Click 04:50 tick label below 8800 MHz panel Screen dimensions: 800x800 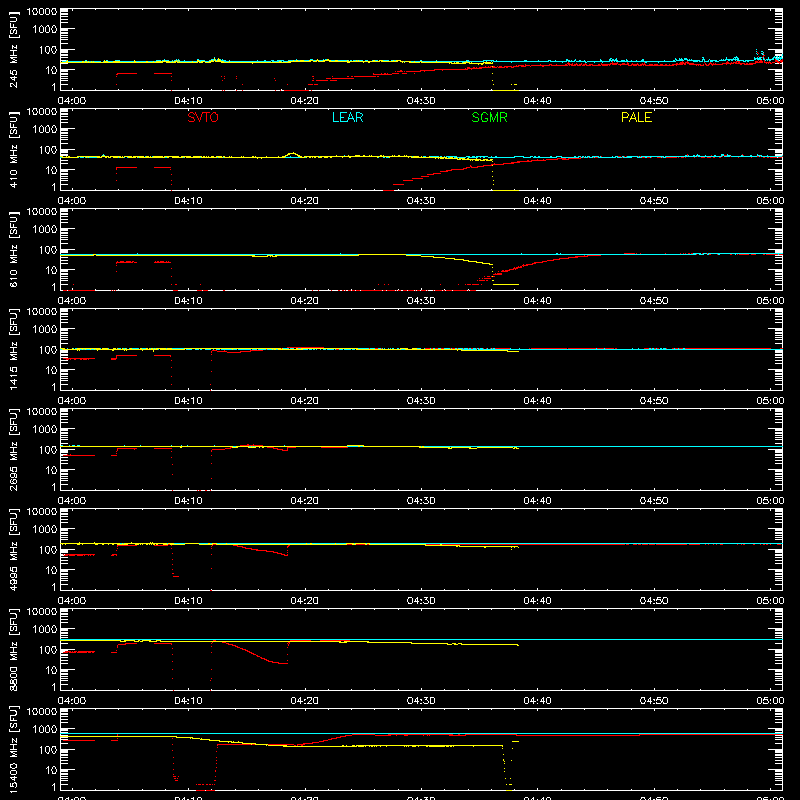pos(654,701)
